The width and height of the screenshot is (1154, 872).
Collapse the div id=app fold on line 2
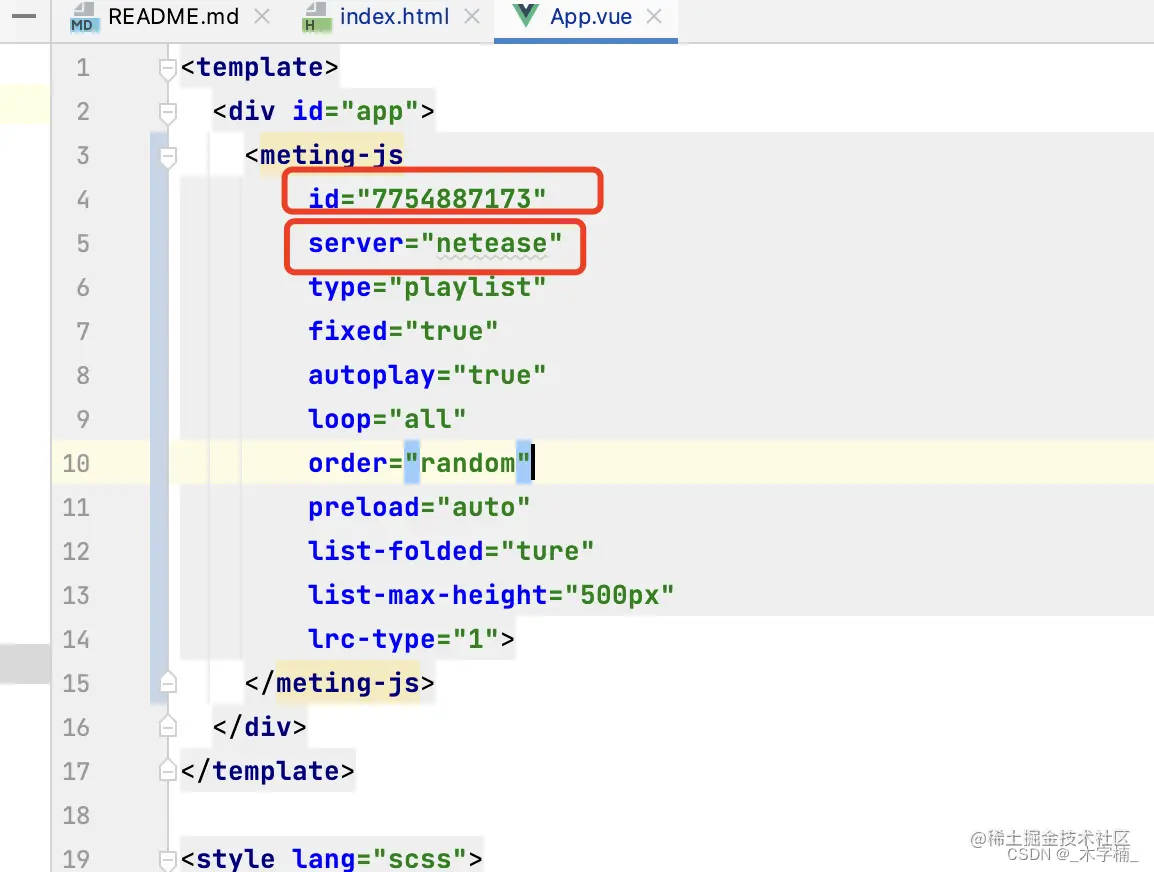(168, 113)
